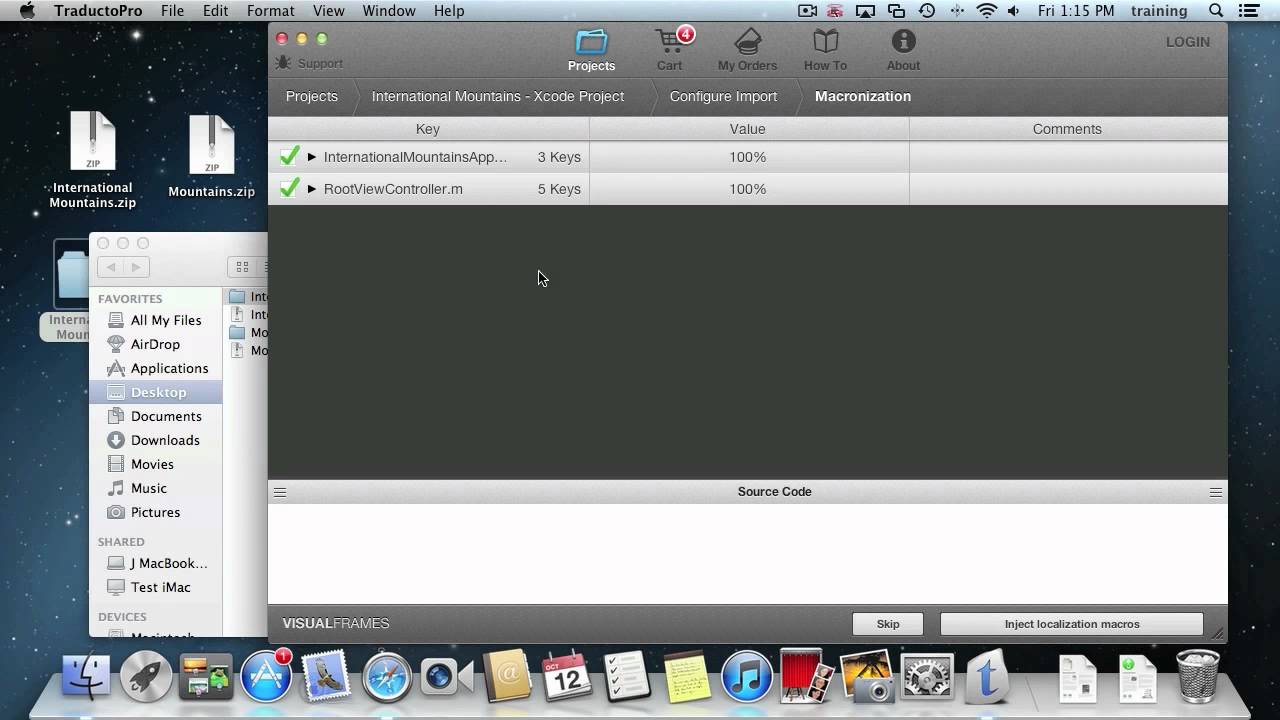Open Photo Booth from the Dock
1280x720 pixels.
(806, 677)
